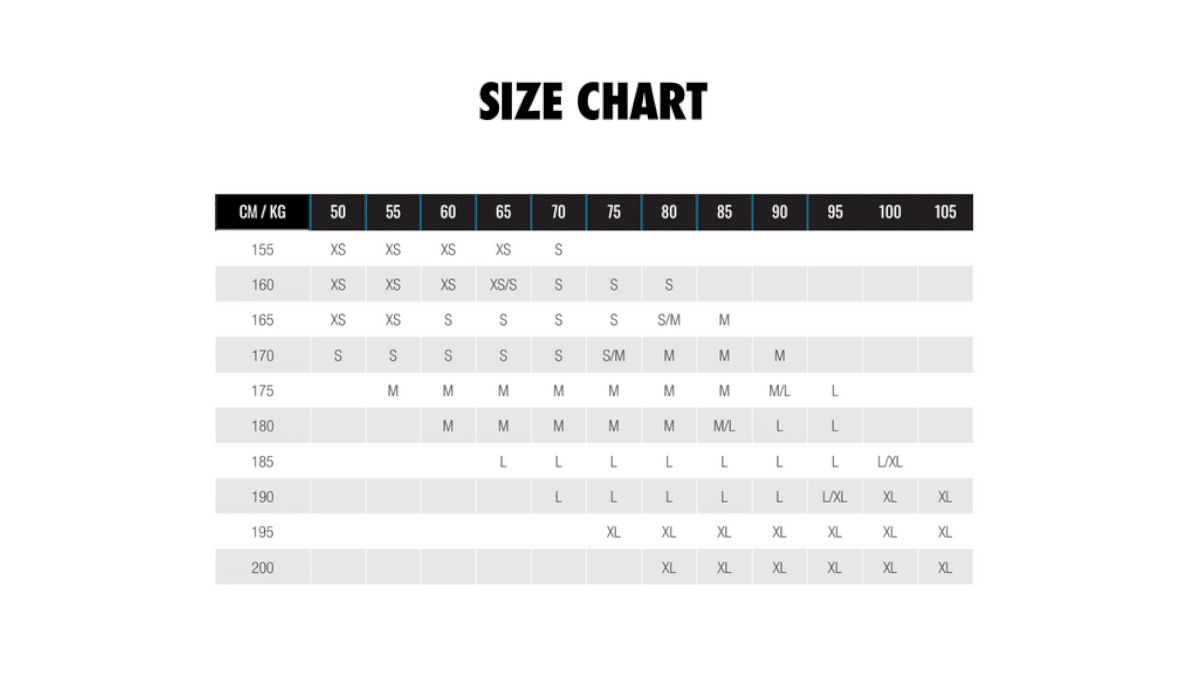Click the SIZE CHART heading

(x=593, y=102)
